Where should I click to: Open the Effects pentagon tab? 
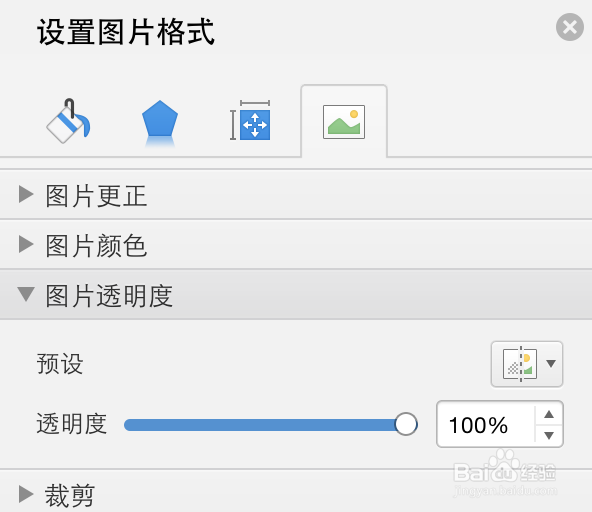[160, 123]
